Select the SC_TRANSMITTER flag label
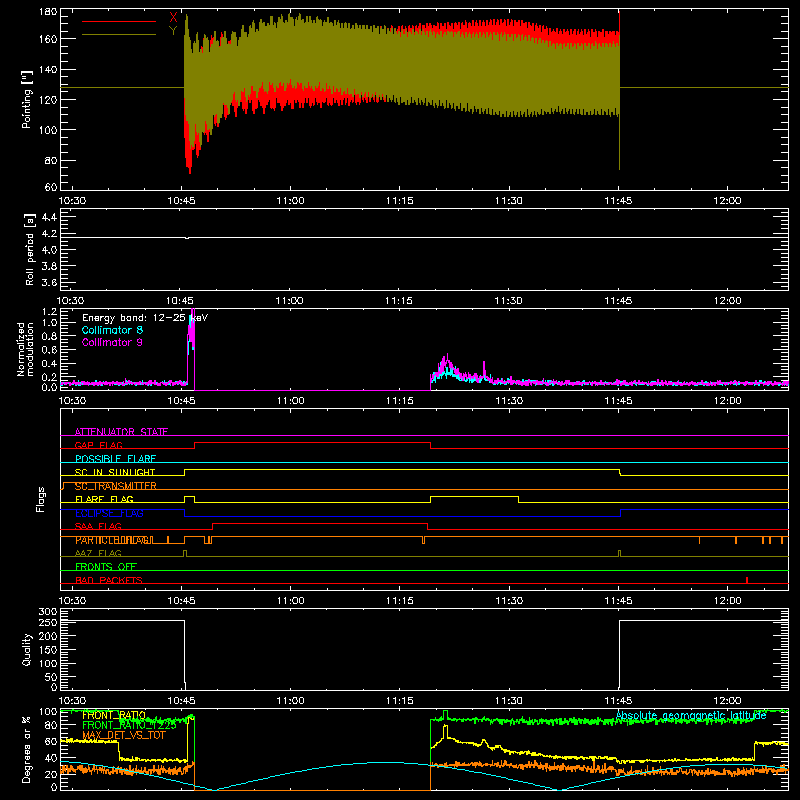Screen dimensions: 800x800 click(116, 486)
